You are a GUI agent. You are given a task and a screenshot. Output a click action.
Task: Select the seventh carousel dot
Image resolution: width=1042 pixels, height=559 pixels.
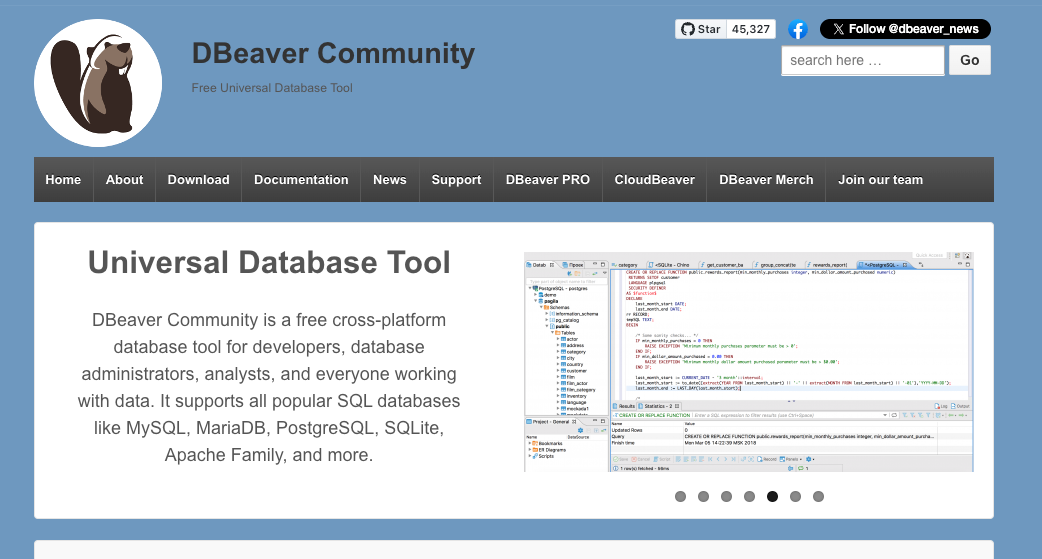tap(819, 497)
